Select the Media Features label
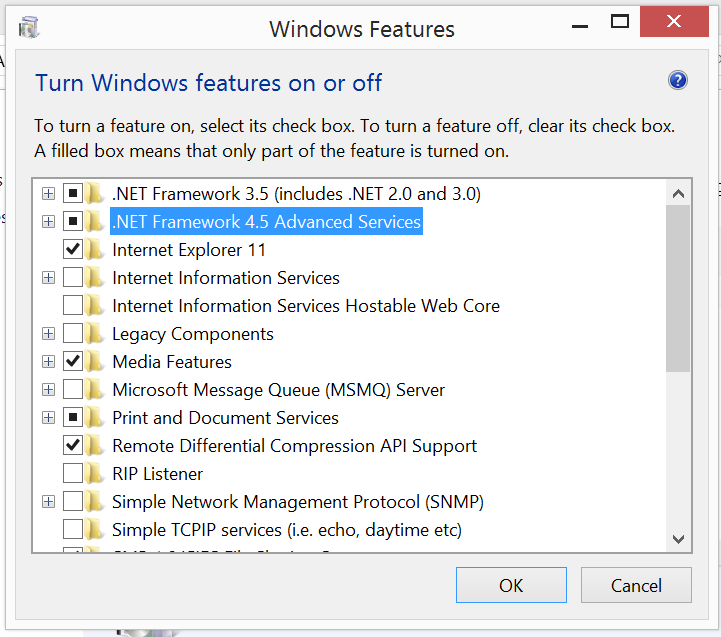 172,362
